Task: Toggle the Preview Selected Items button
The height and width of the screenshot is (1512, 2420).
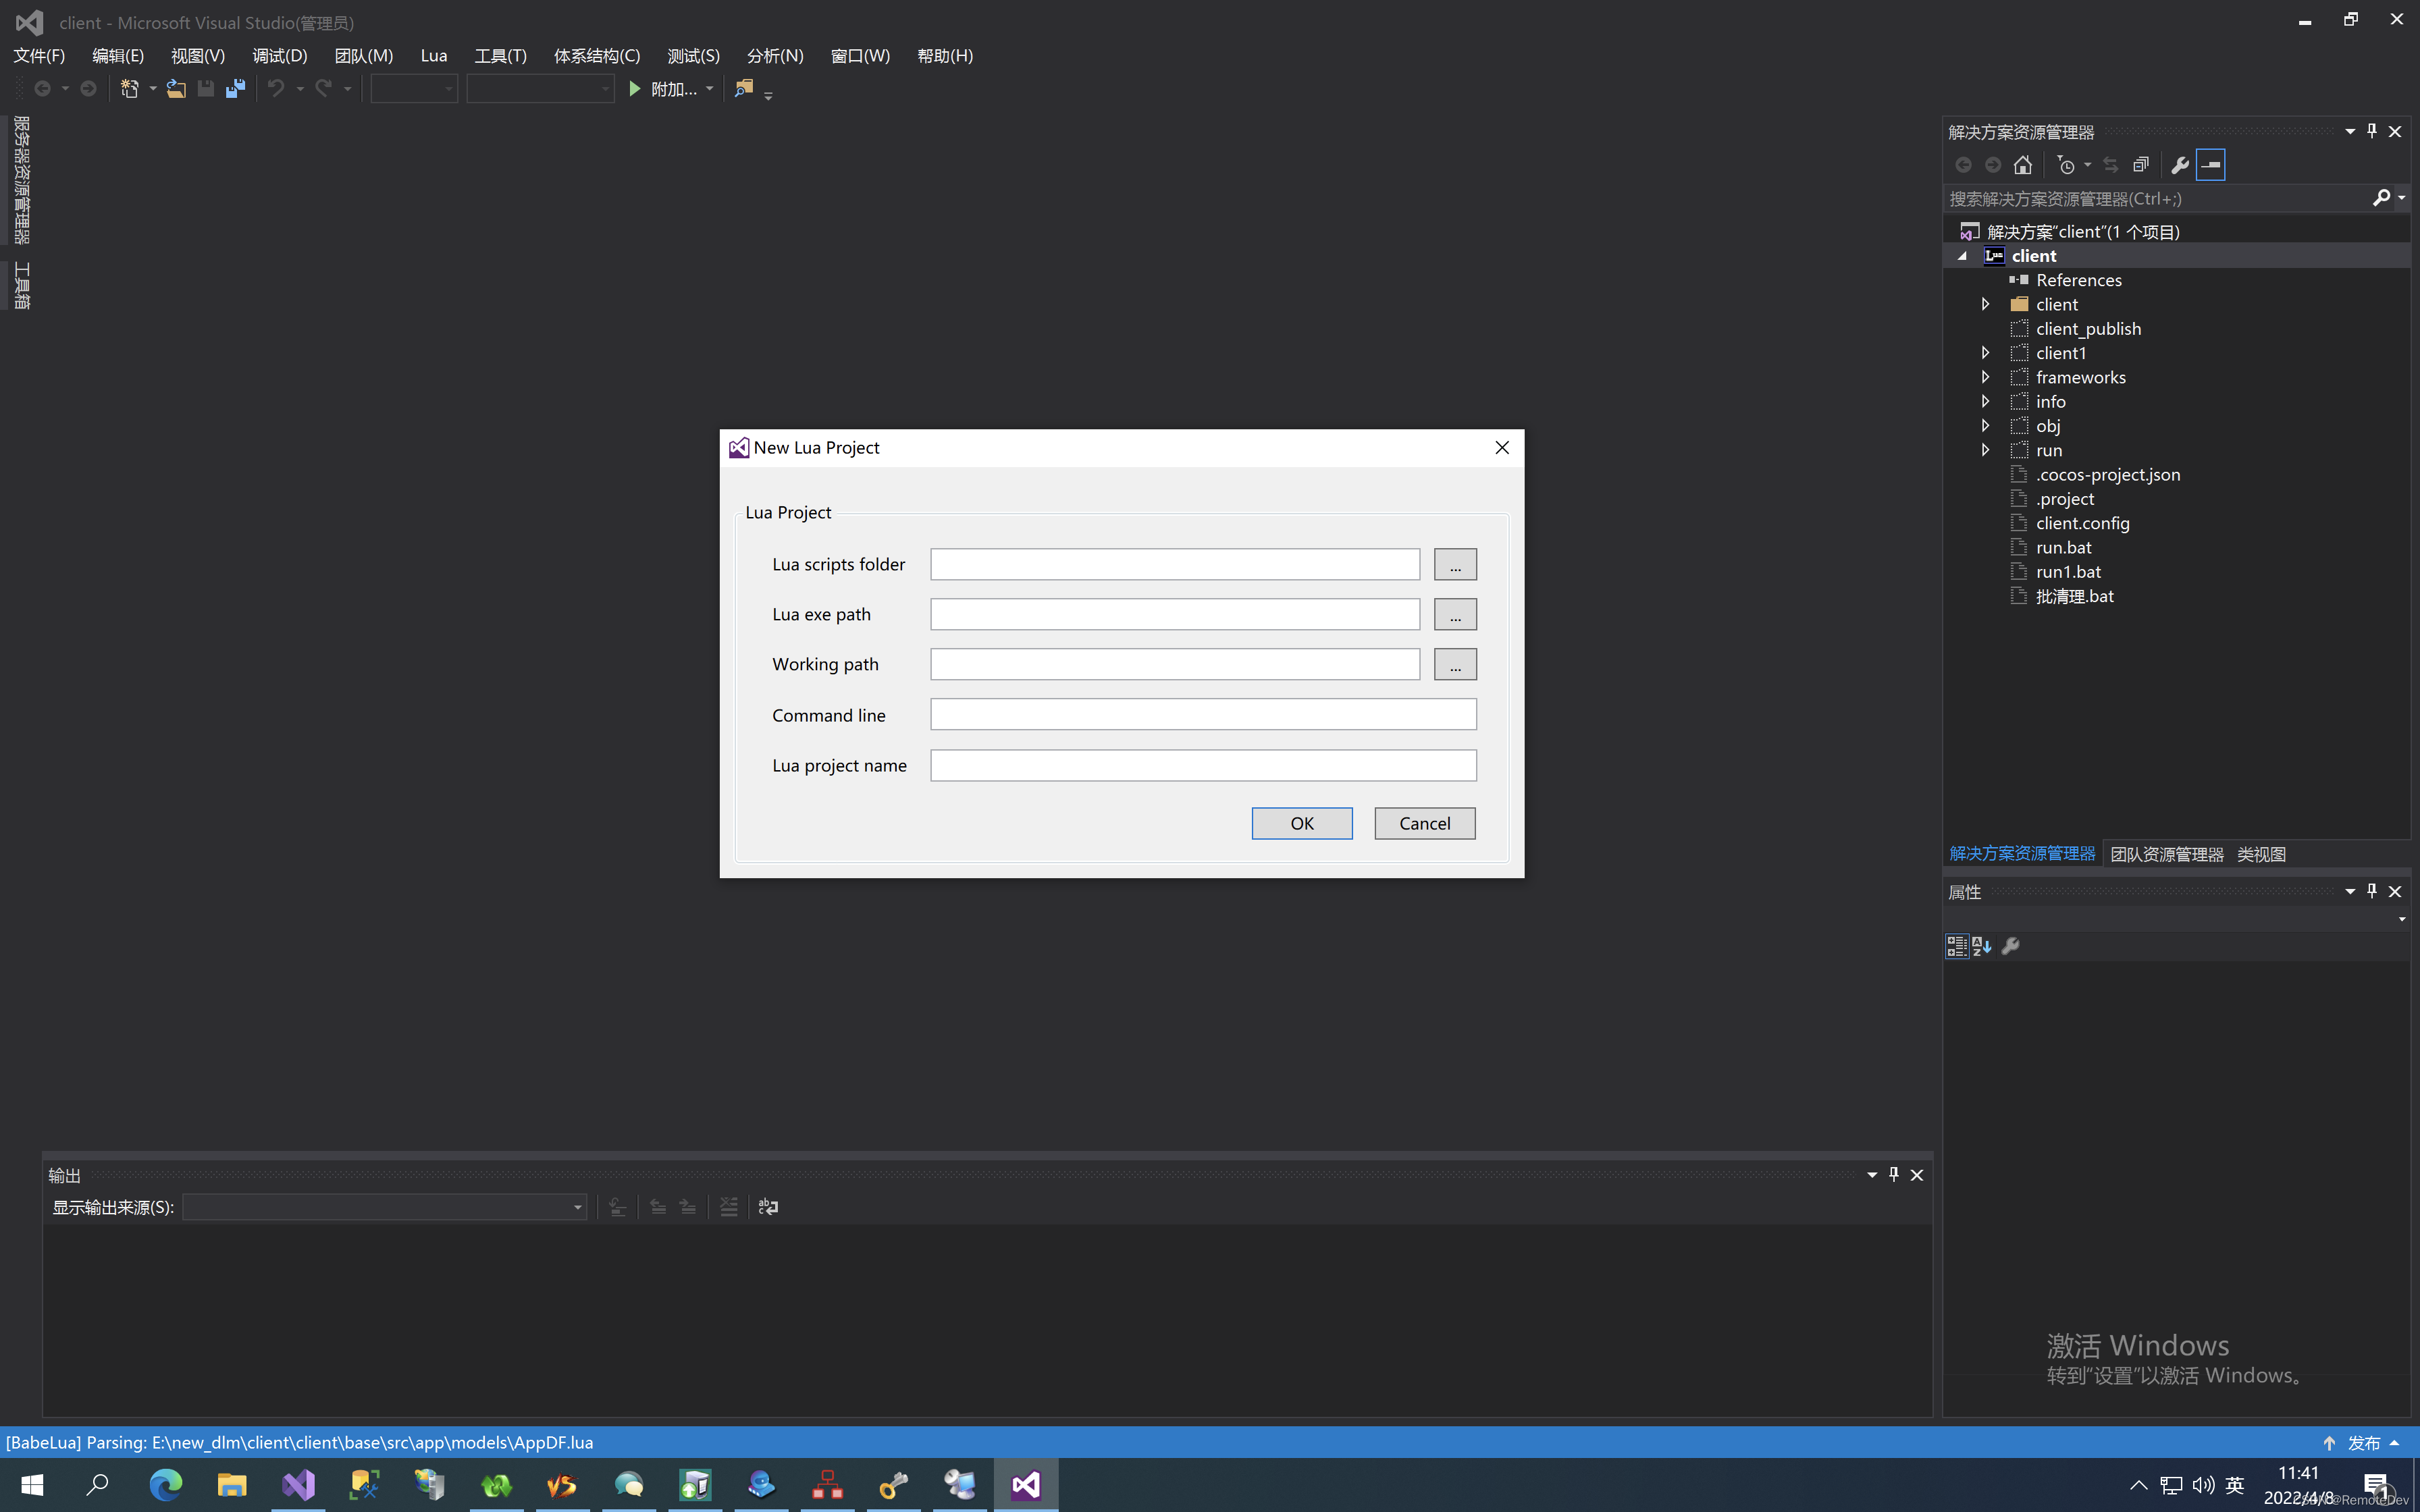Action: pyautogui.click(x=2210, y=165)
